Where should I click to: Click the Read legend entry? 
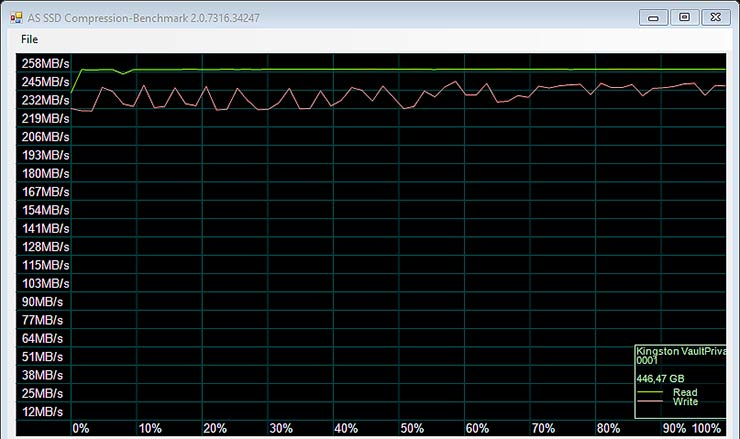coord(685,393)
